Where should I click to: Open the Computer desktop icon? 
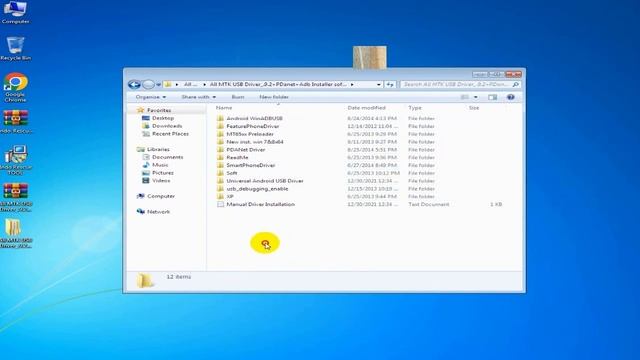tap(16, 12)
